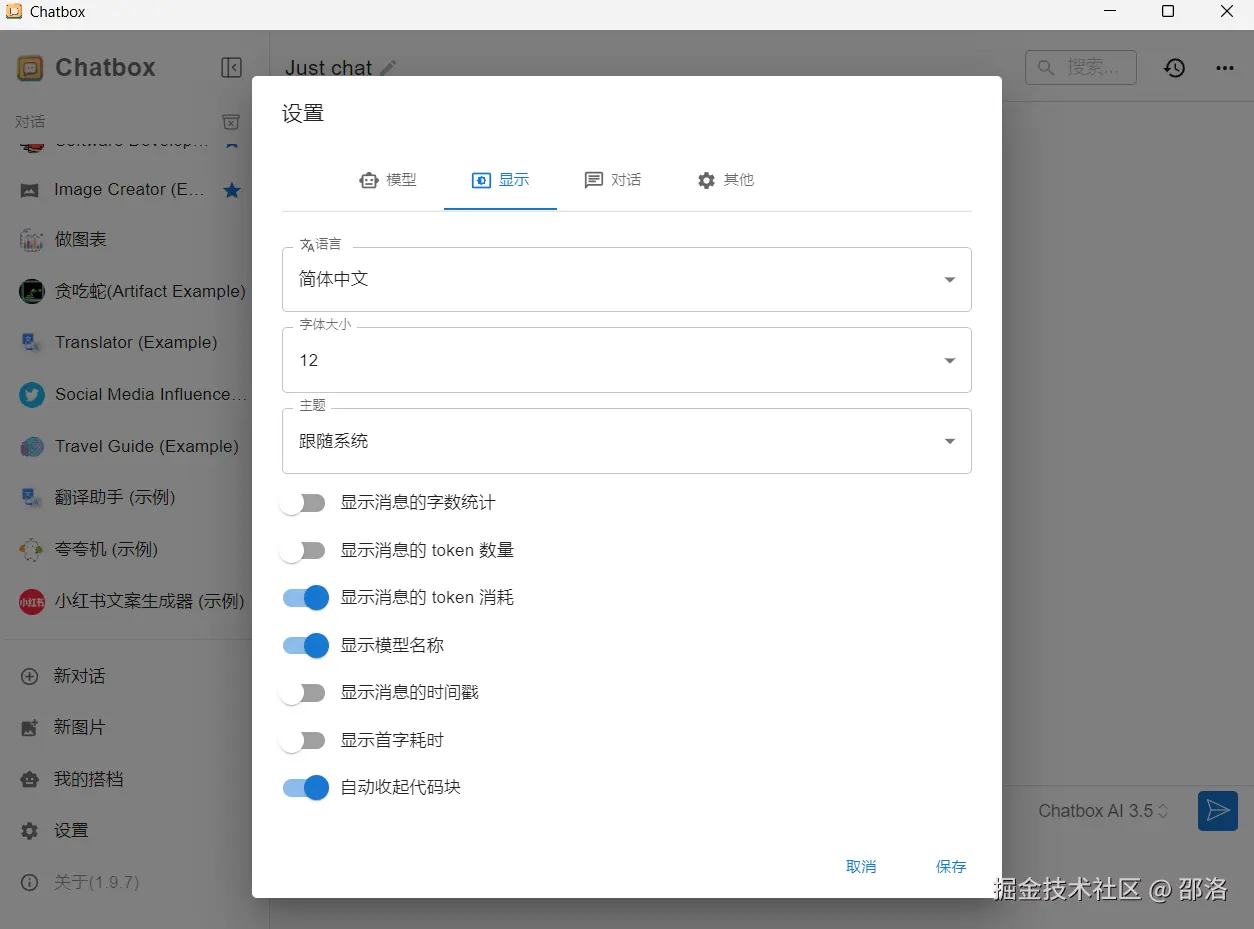Screen dimensions: 1254x929
Task: Enable 显示消息的 token 数量 toggle
Action: click(x=304, y=551)
